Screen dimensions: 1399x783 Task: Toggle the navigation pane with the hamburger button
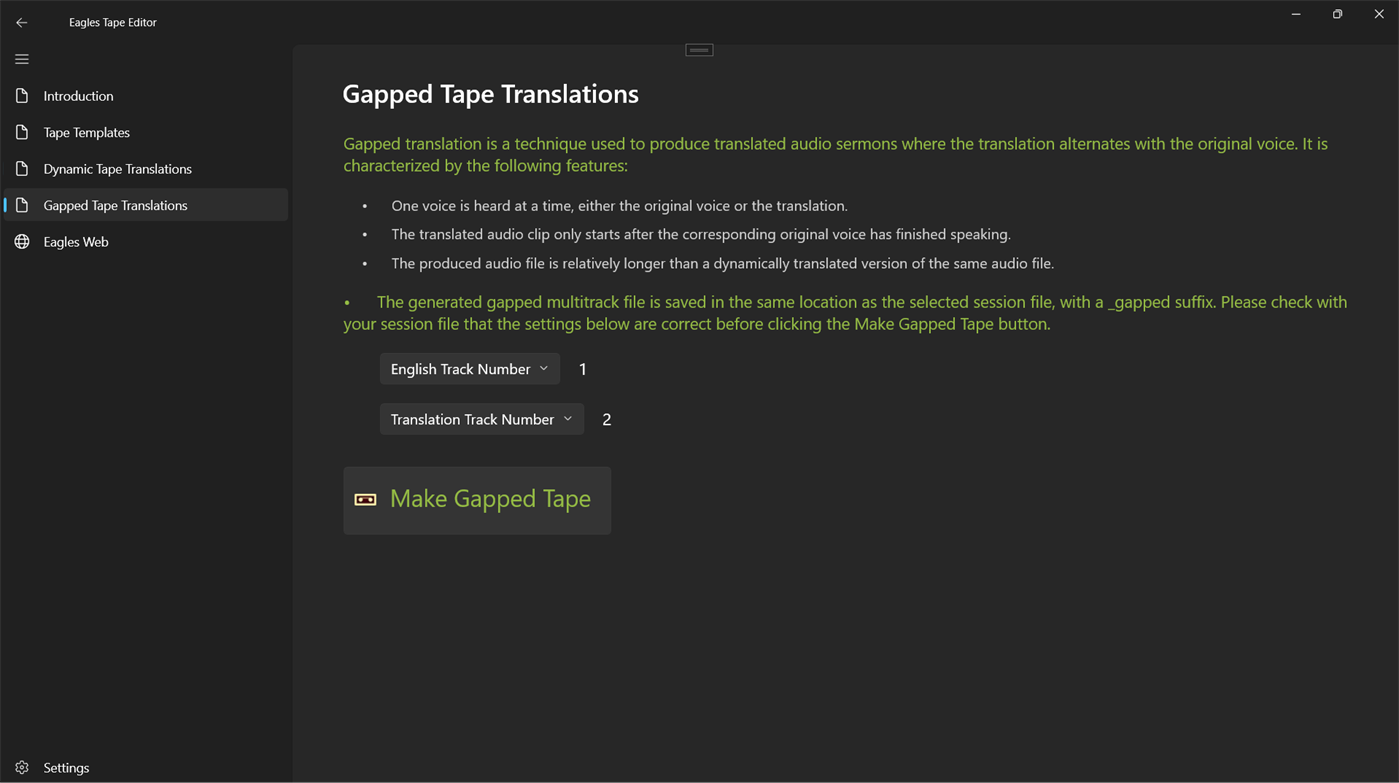tap(21, 59)
